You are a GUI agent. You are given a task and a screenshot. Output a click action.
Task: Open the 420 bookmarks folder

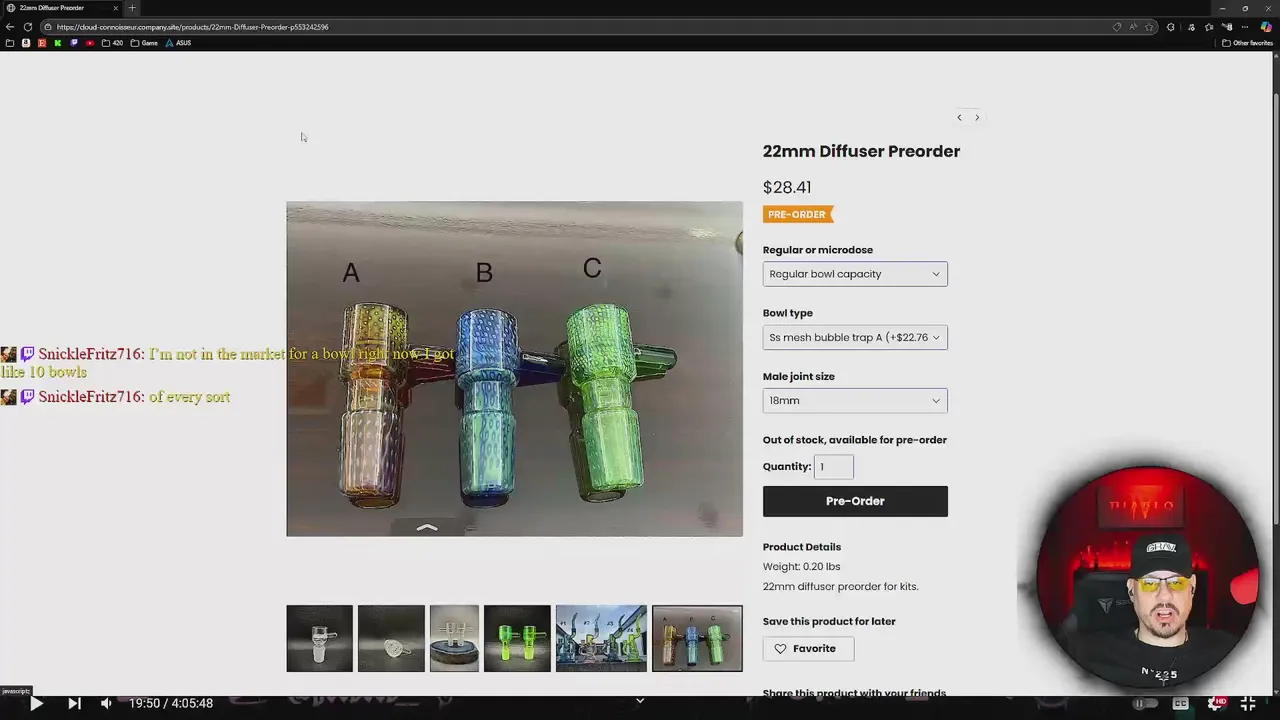pyautogui.click(x=113, y=43)
